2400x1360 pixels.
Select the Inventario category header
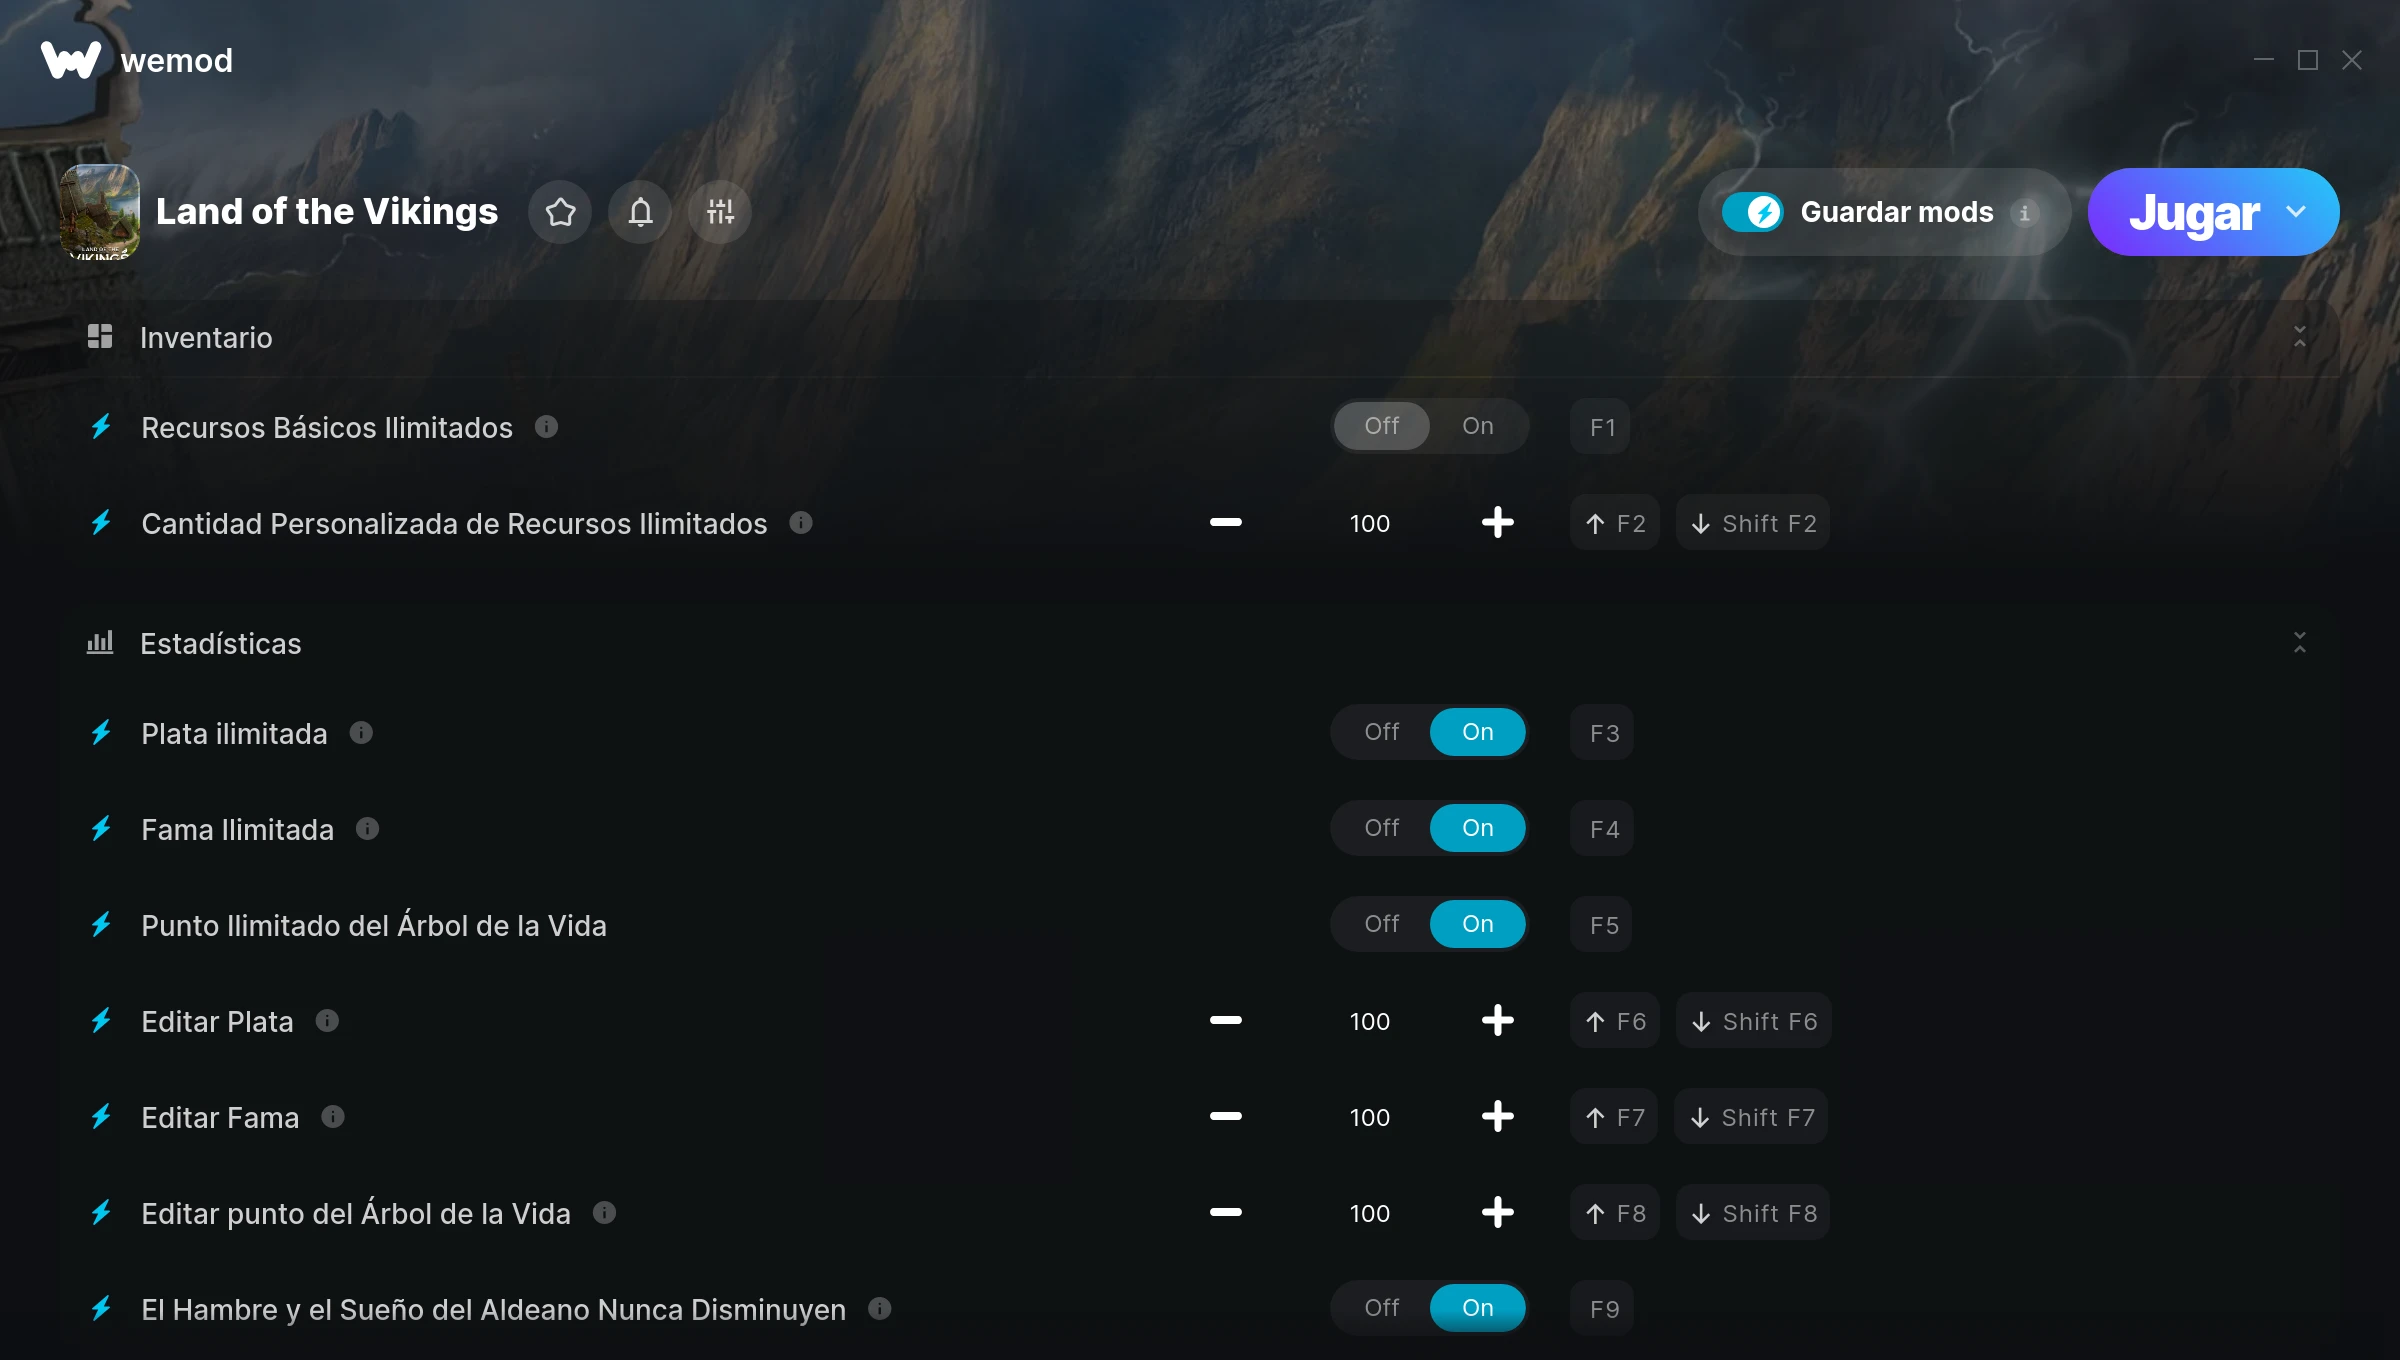[205, 337]
